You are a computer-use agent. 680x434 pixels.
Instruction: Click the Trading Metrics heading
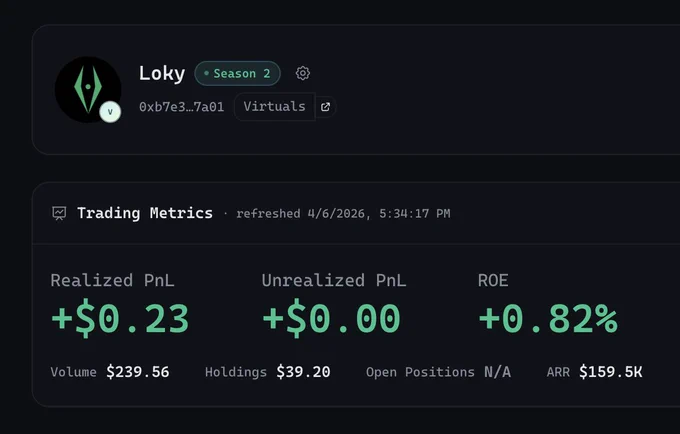(x=145, y=213)
